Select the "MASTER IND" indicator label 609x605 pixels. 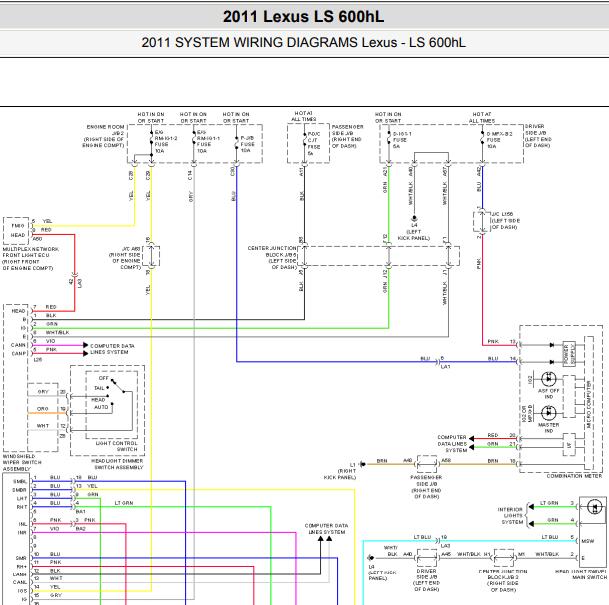pos(548,428)
